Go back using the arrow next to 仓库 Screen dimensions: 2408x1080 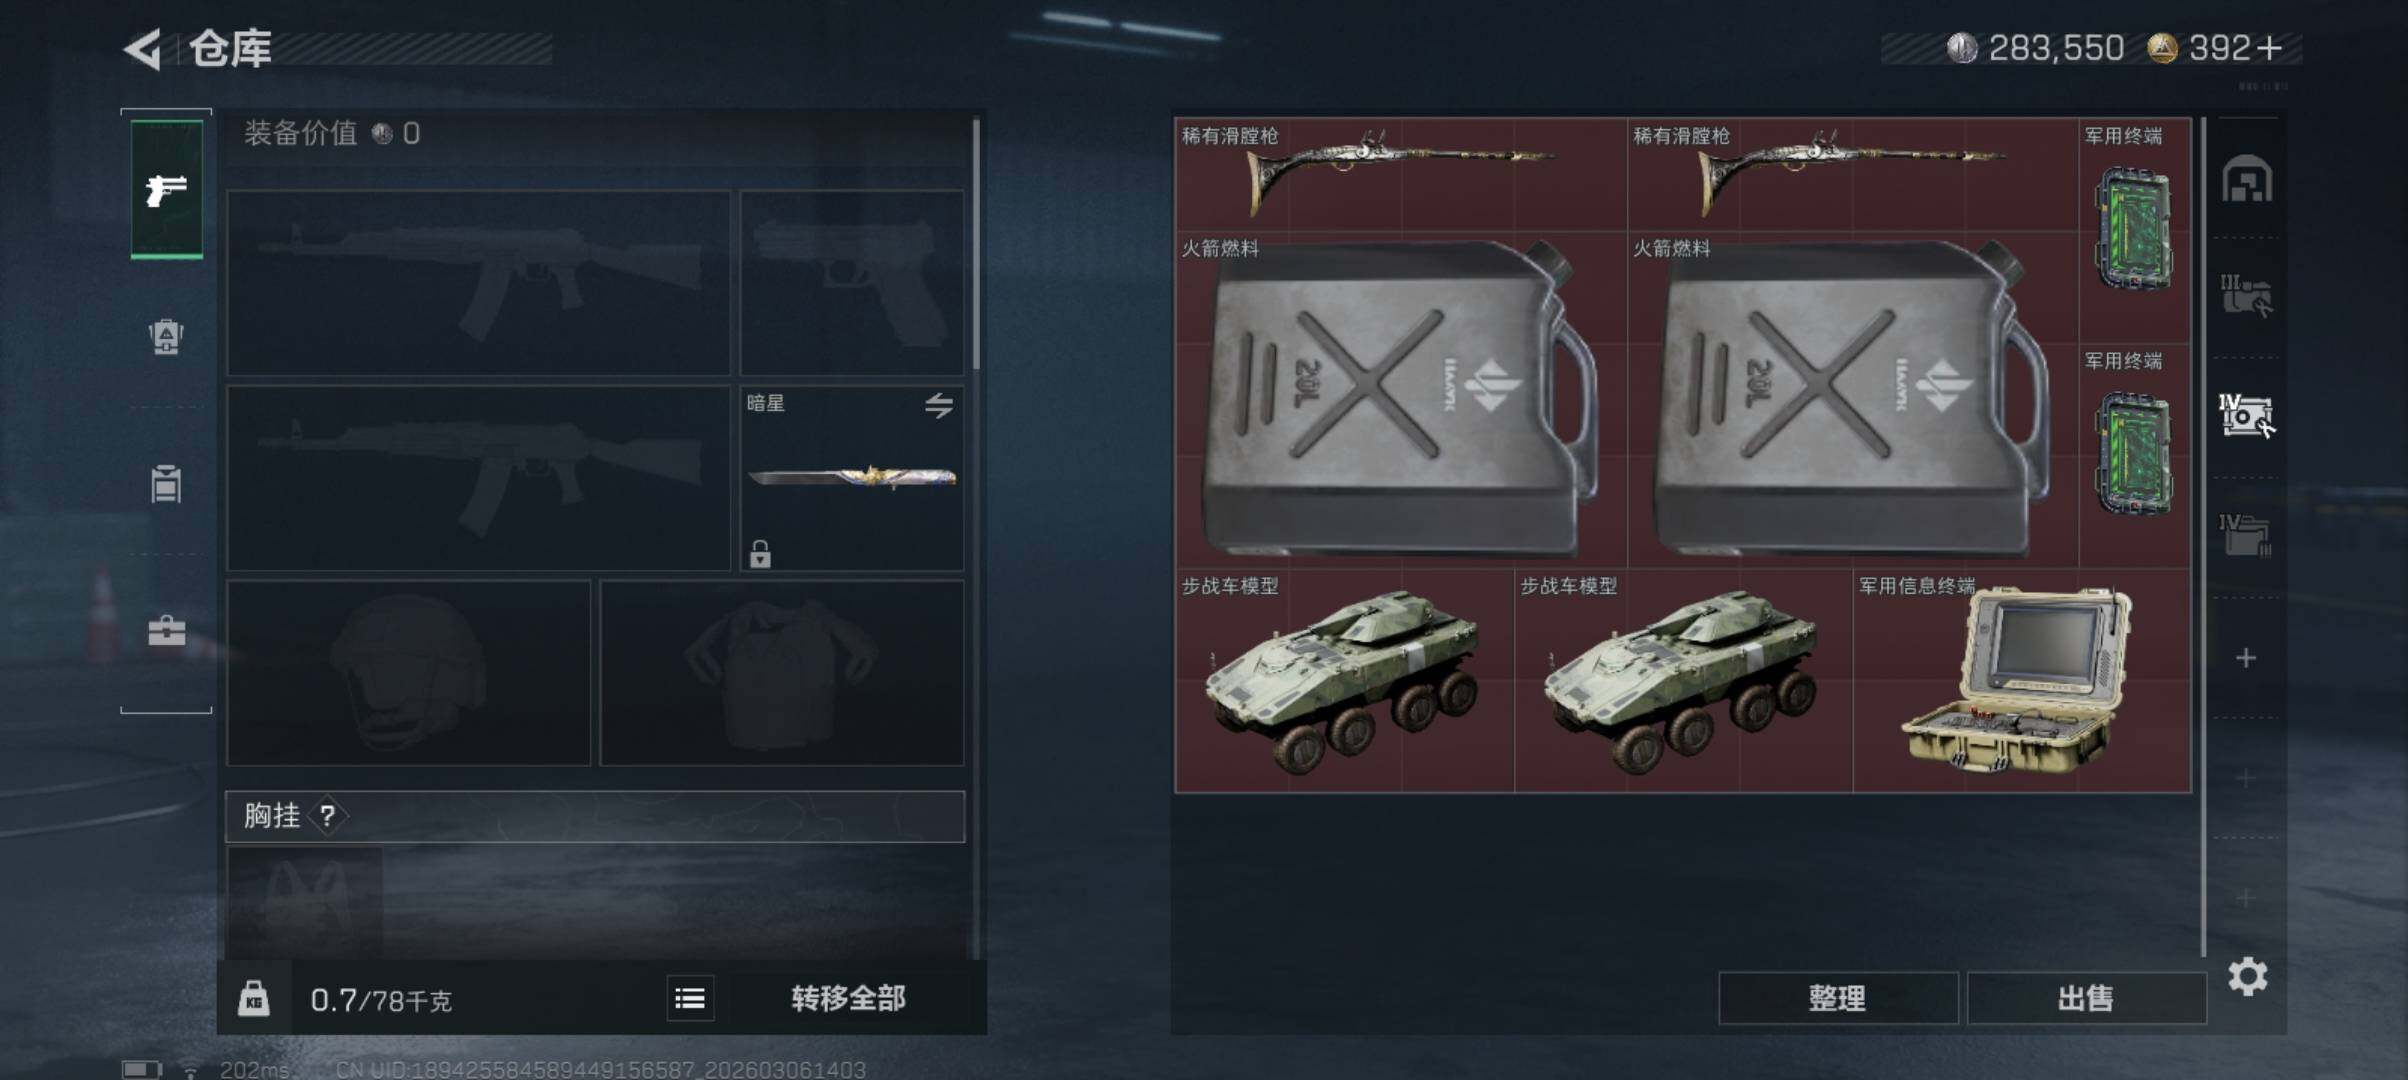[143, 49]
